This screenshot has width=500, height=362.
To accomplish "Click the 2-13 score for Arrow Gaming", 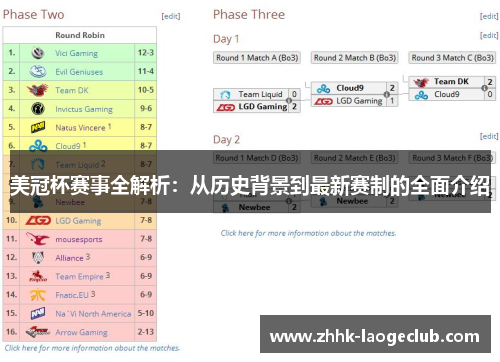I will 146,332.
